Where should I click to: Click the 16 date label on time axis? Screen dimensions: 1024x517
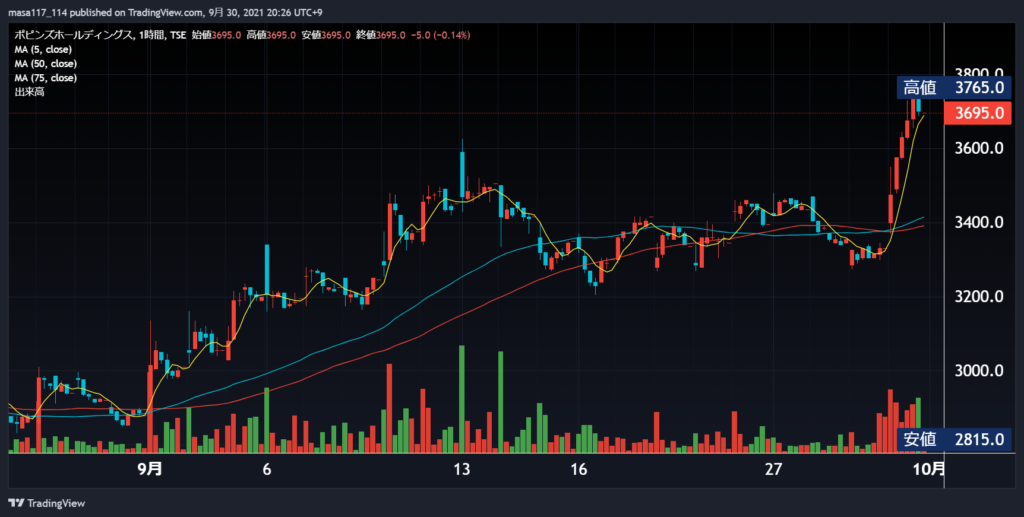(x=579, y=469)
